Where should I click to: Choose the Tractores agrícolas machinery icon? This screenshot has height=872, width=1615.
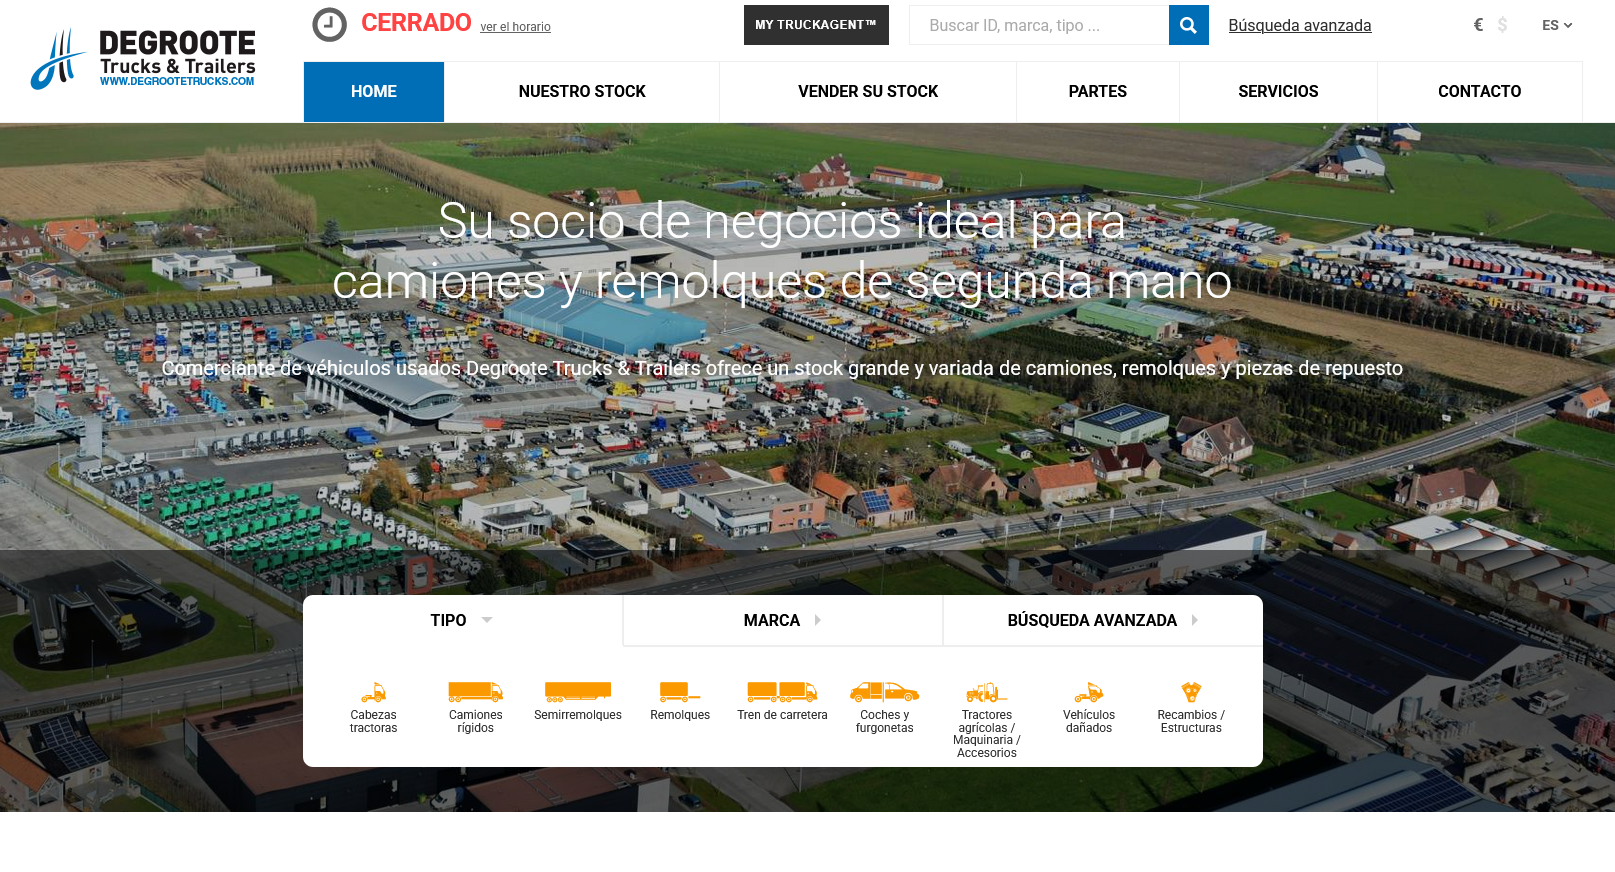[986, 693]
